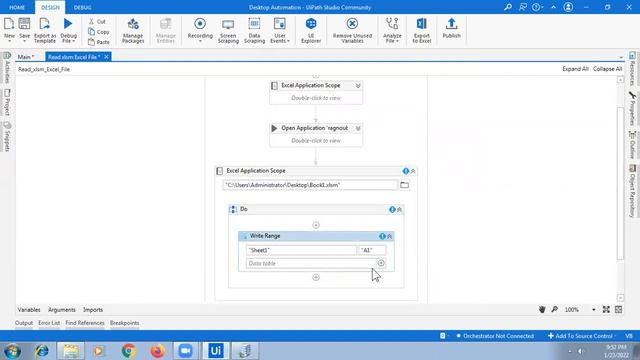Click Expand All activities

(x=575, y=69)
